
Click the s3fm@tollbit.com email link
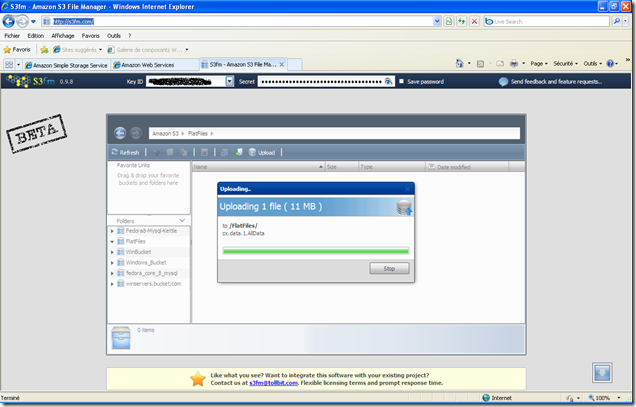tap(273, 383)
